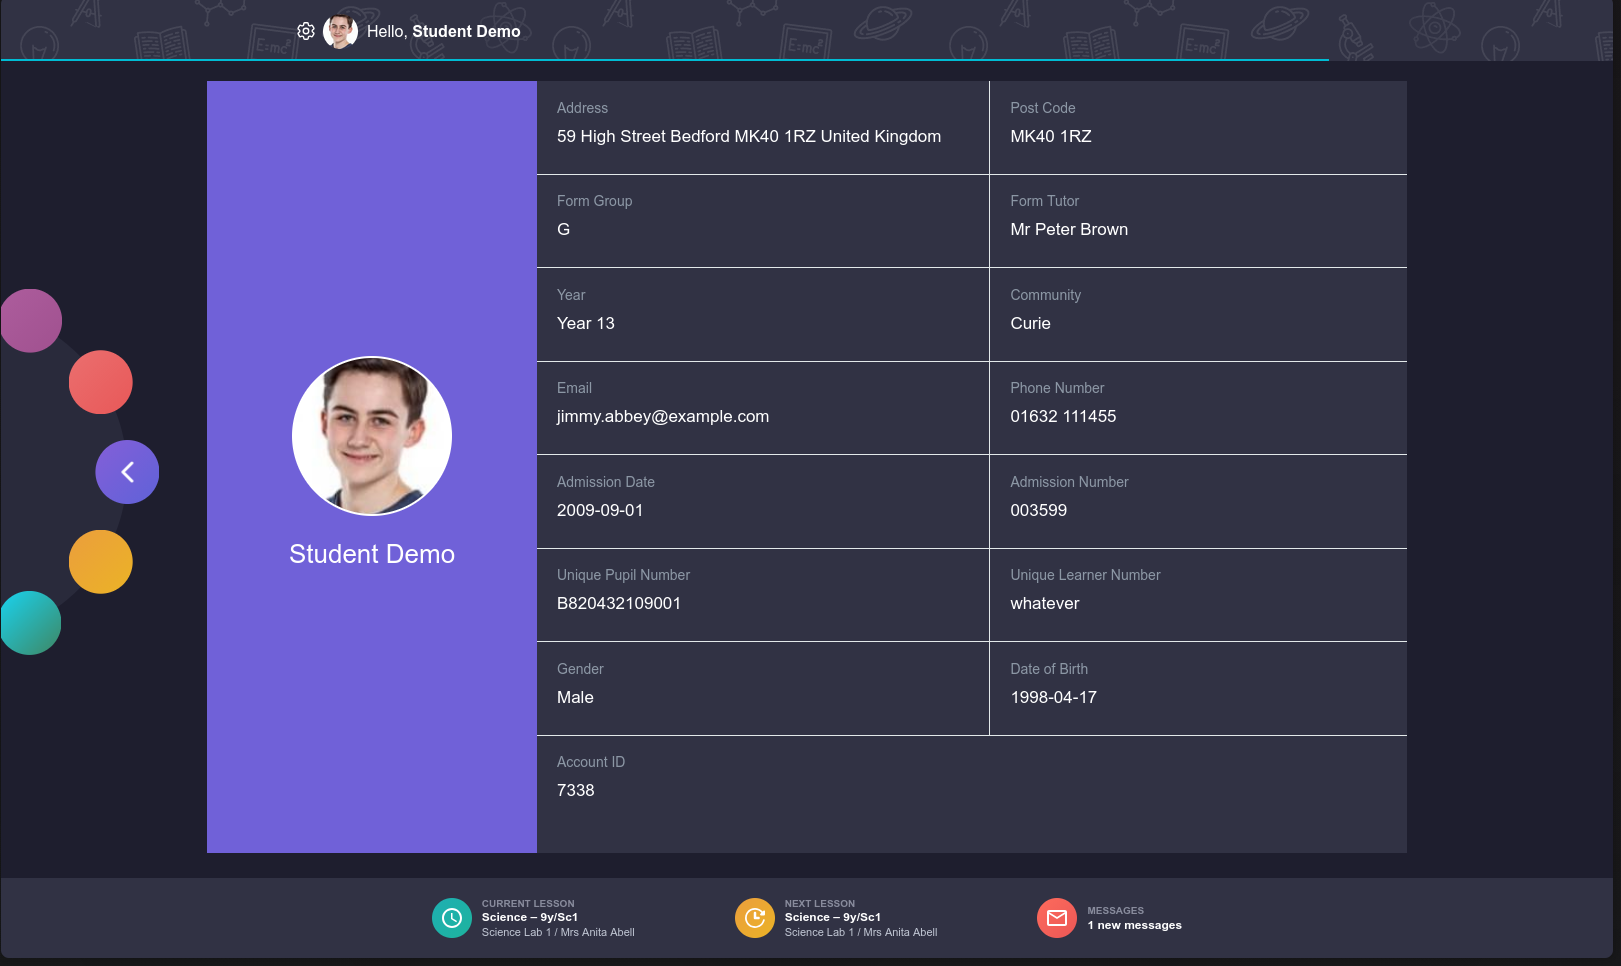Select the post code value MK40 1RZ
The height and width of the screenshot is (966, 1621).
[x=1051, y=136]
